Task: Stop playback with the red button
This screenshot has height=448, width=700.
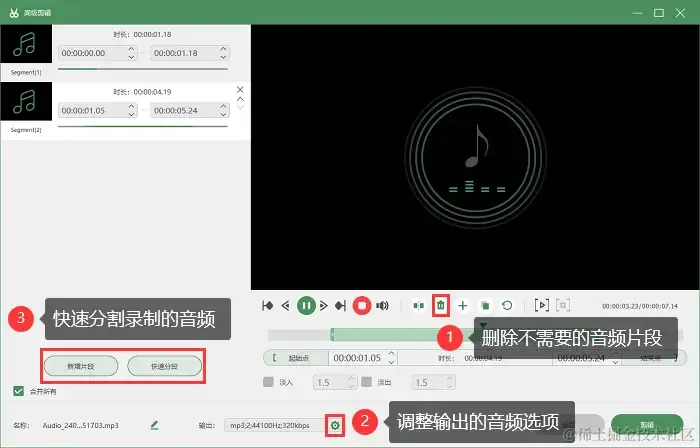Action: click(x=362, y=306)
